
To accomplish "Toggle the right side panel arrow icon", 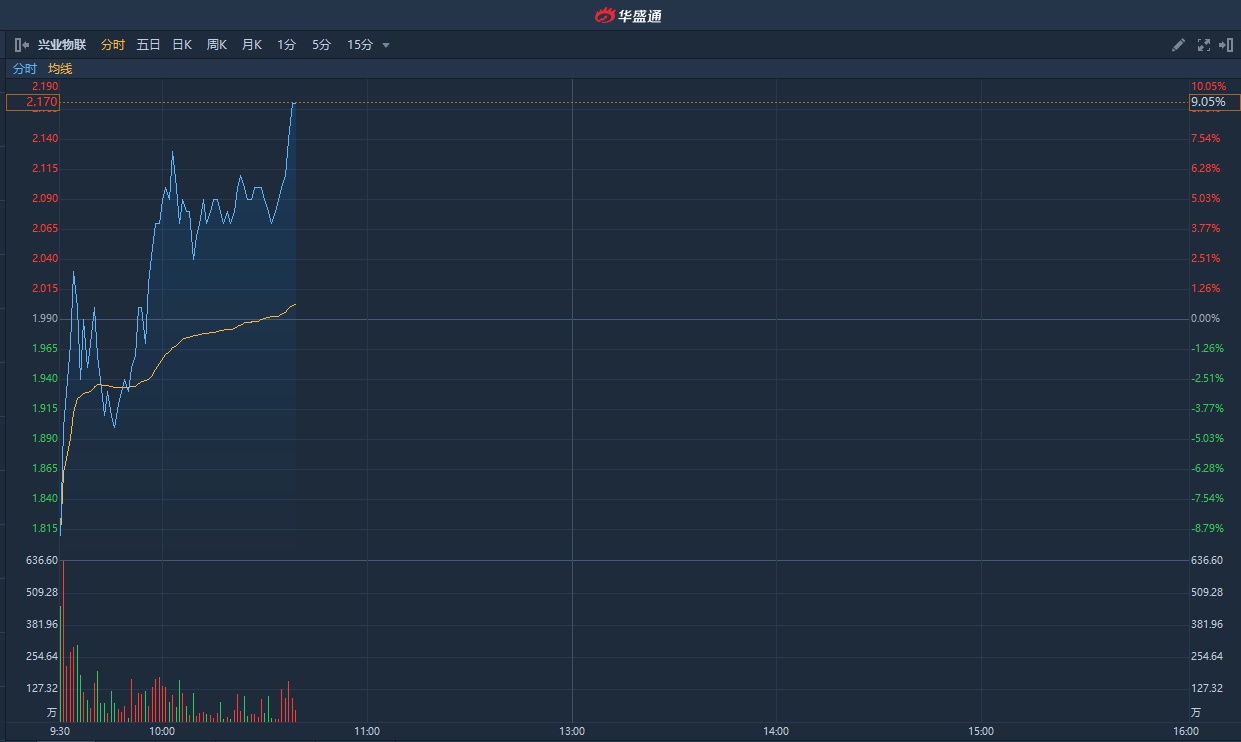I will [1226, 45].
